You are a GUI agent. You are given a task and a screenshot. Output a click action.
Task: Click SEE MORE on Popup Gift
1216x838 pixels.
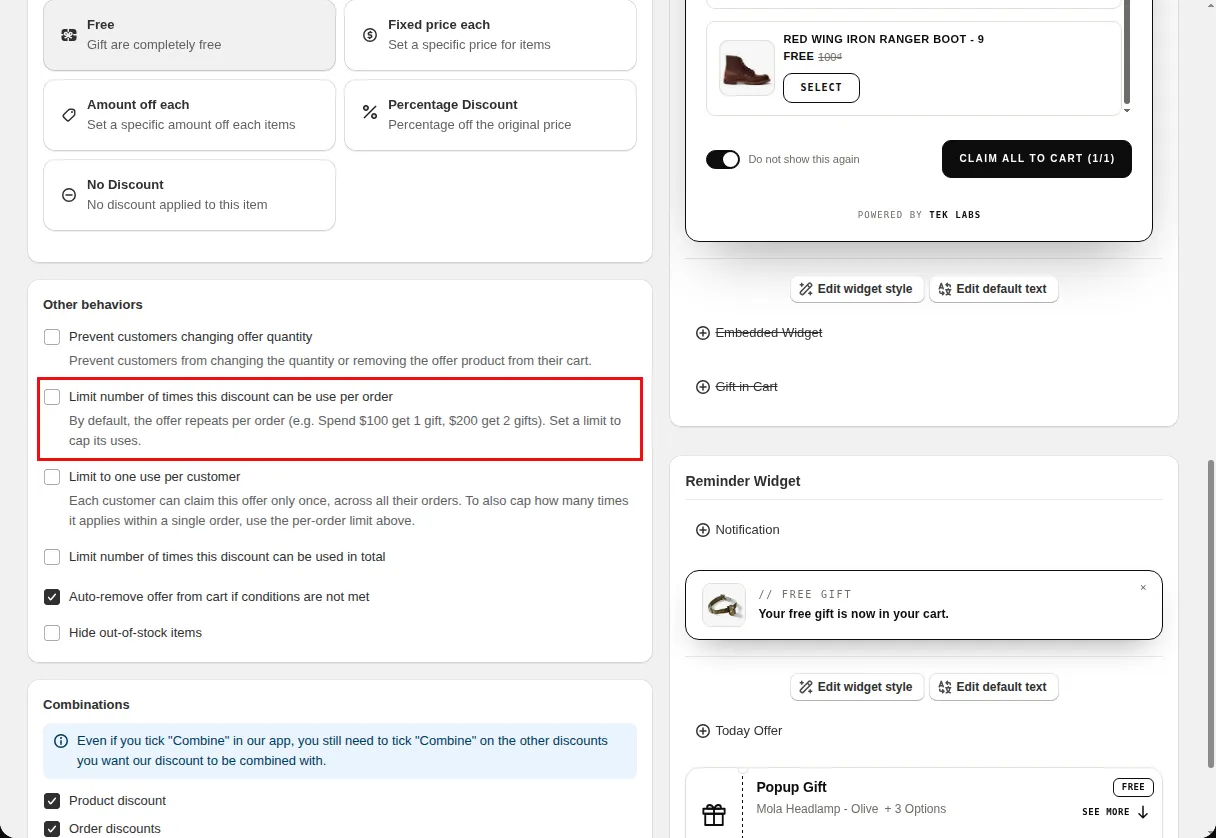(1115, 812)
